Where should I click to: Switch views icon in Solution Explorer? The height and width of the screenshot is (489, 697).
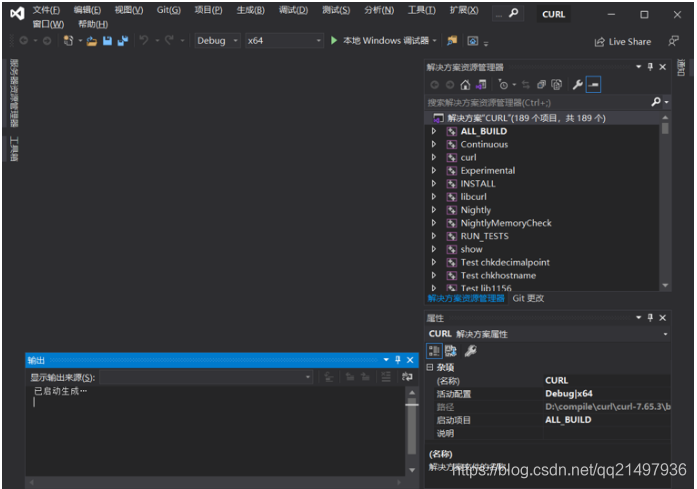[481, 84]
